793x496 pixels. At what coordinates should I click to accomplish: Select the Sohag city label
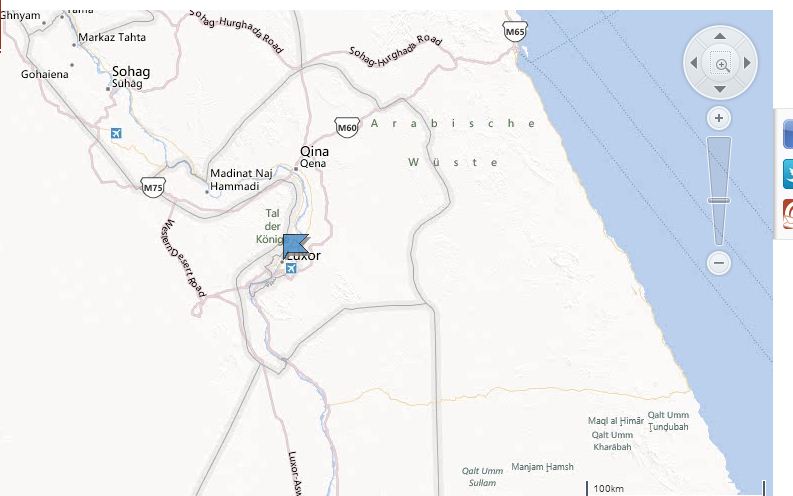[x=131, y=71]
